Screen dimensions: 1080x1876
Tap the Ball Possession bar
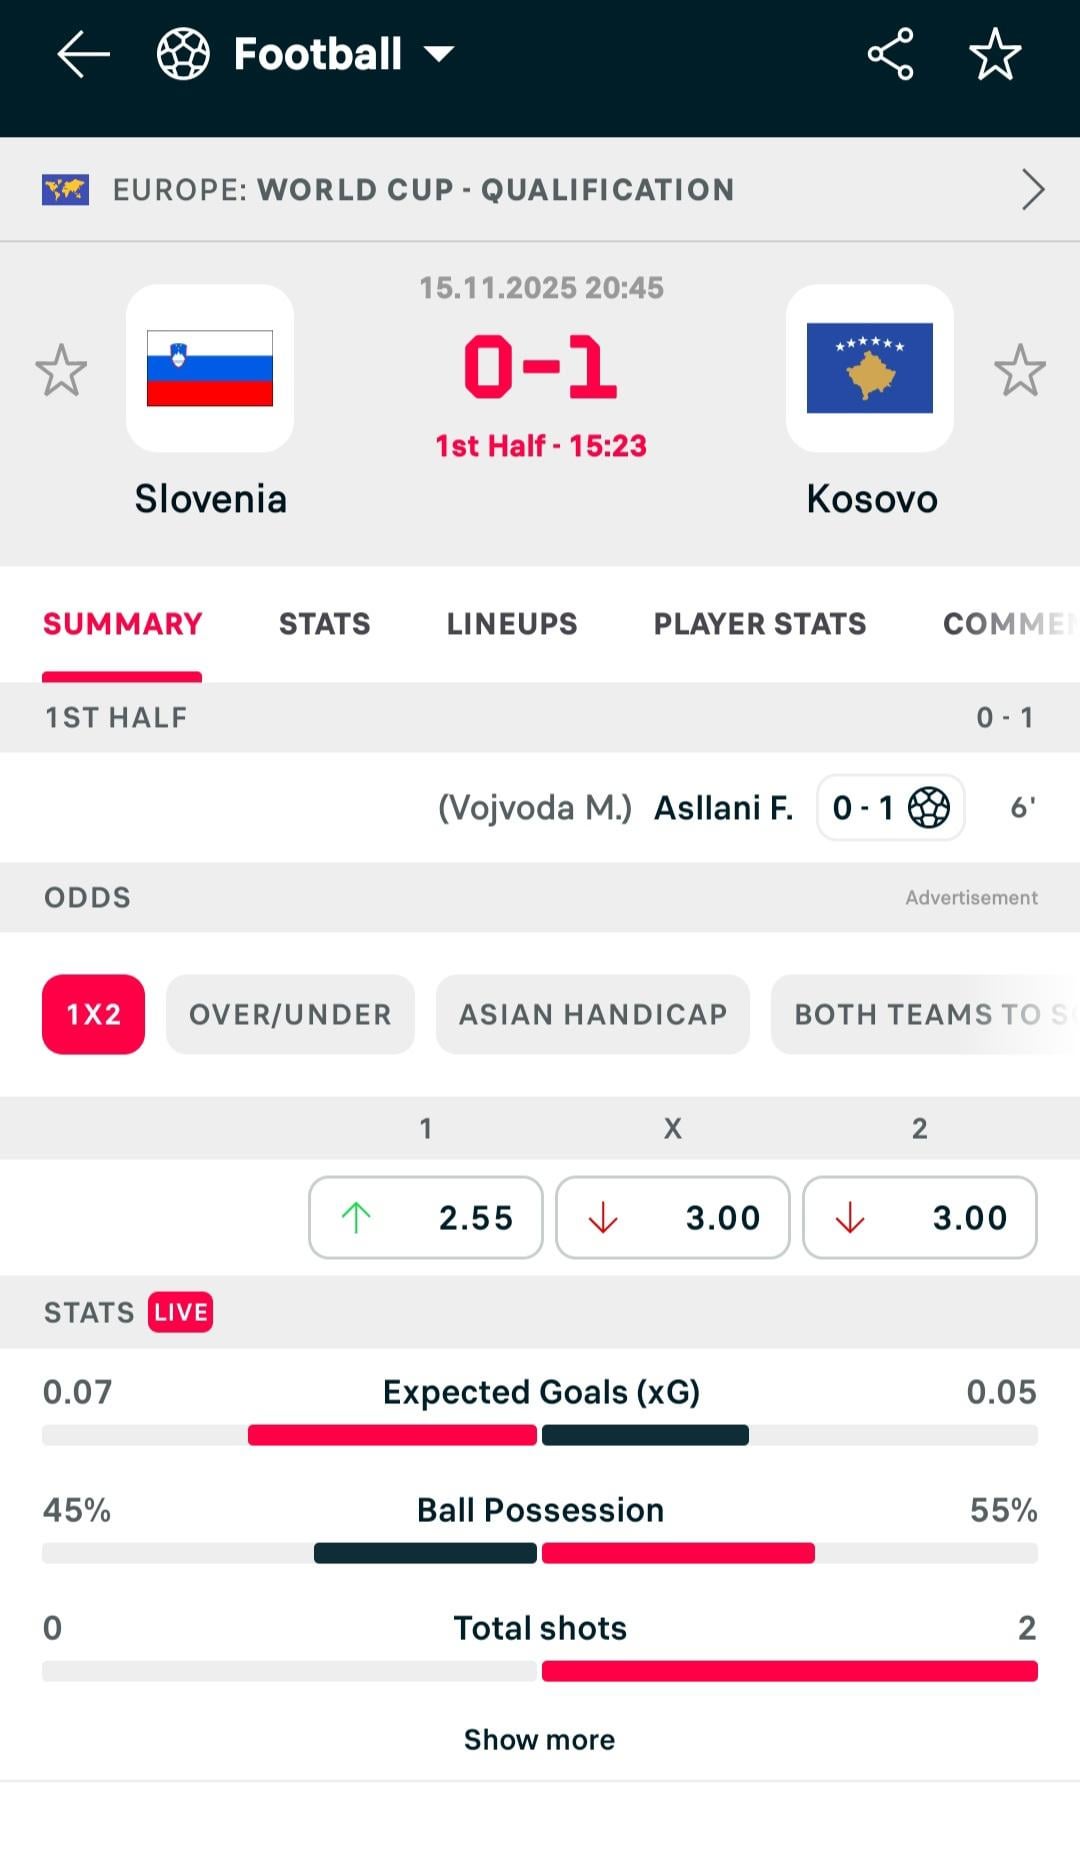(540, 1553)
